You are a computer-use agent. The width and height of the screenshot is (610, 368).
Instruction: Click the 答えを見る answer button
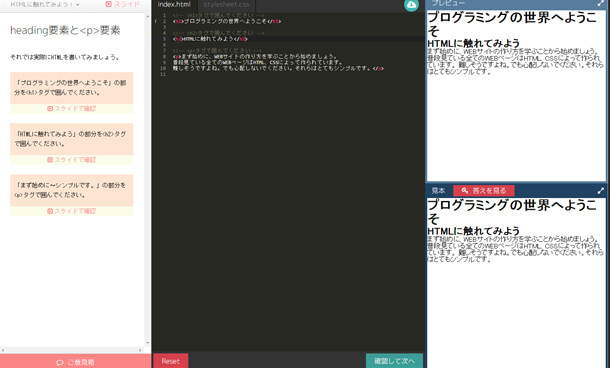tap(484, 191)
